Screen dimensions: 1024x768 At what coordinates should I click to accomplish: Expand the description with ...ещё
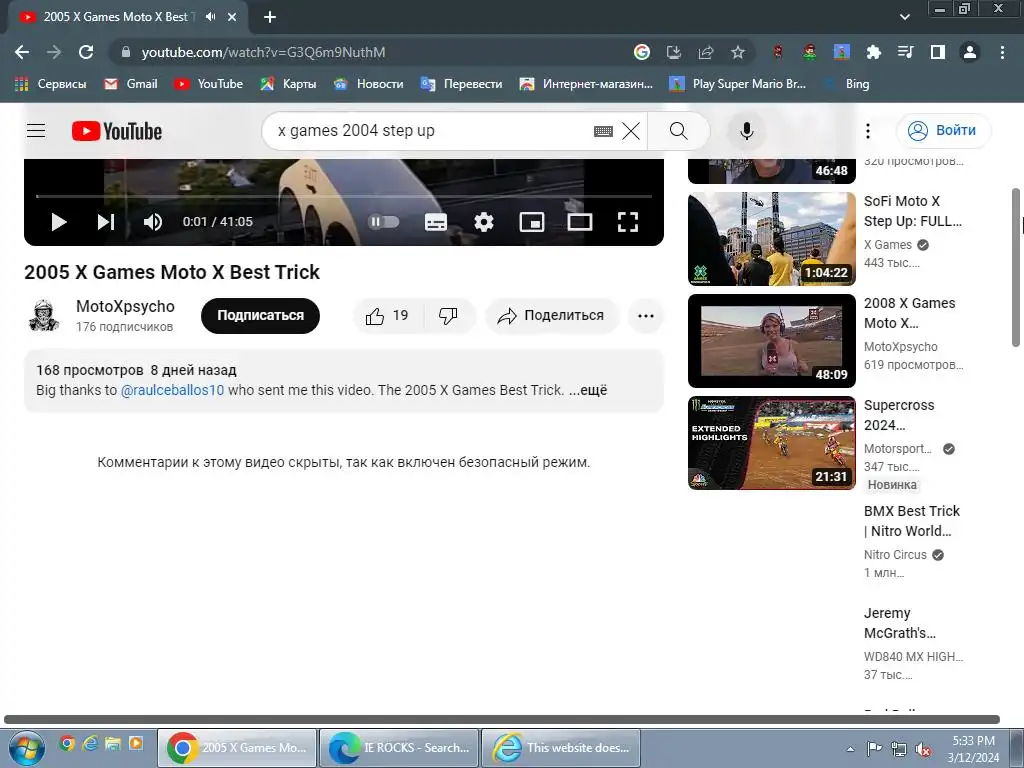pyautogui.click(x=588, y=390)
